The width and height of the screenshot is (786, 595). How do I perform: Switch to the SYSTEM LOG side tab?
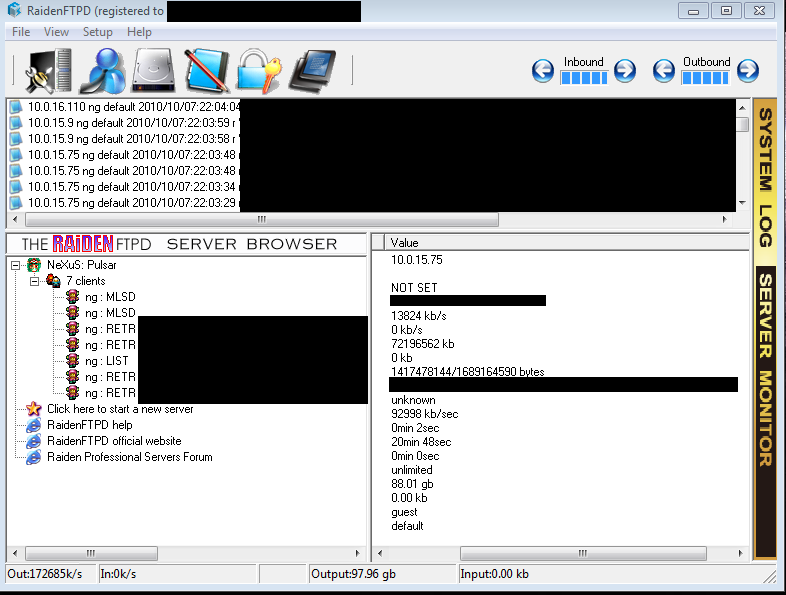pyautogui.click(x=765, y=177)
